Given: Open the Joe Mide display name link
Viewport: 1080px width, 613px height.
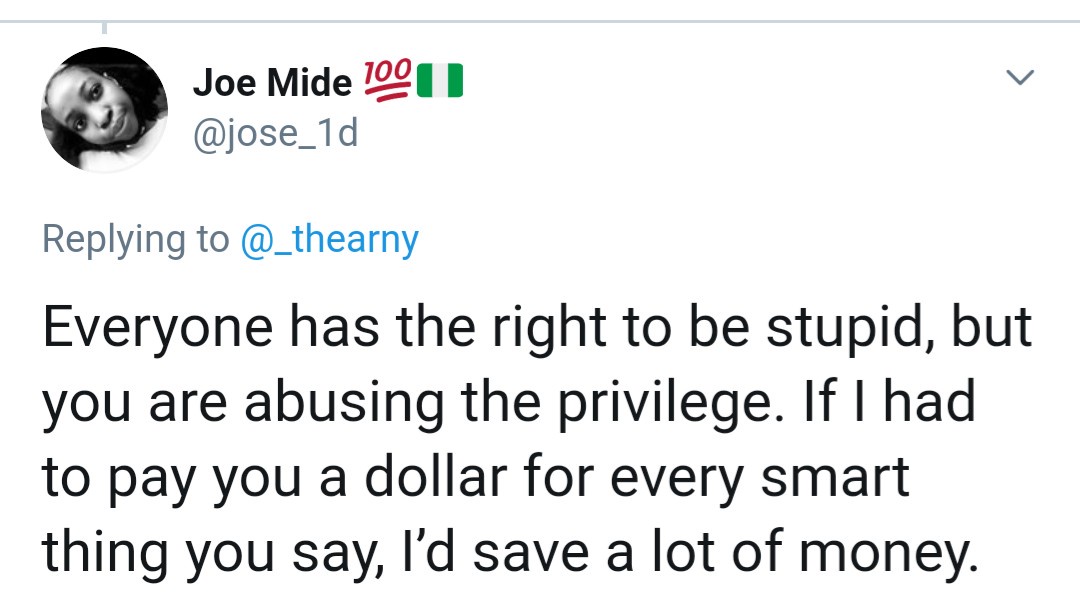Looking at the screenshot, I should (x=272, y=83).
